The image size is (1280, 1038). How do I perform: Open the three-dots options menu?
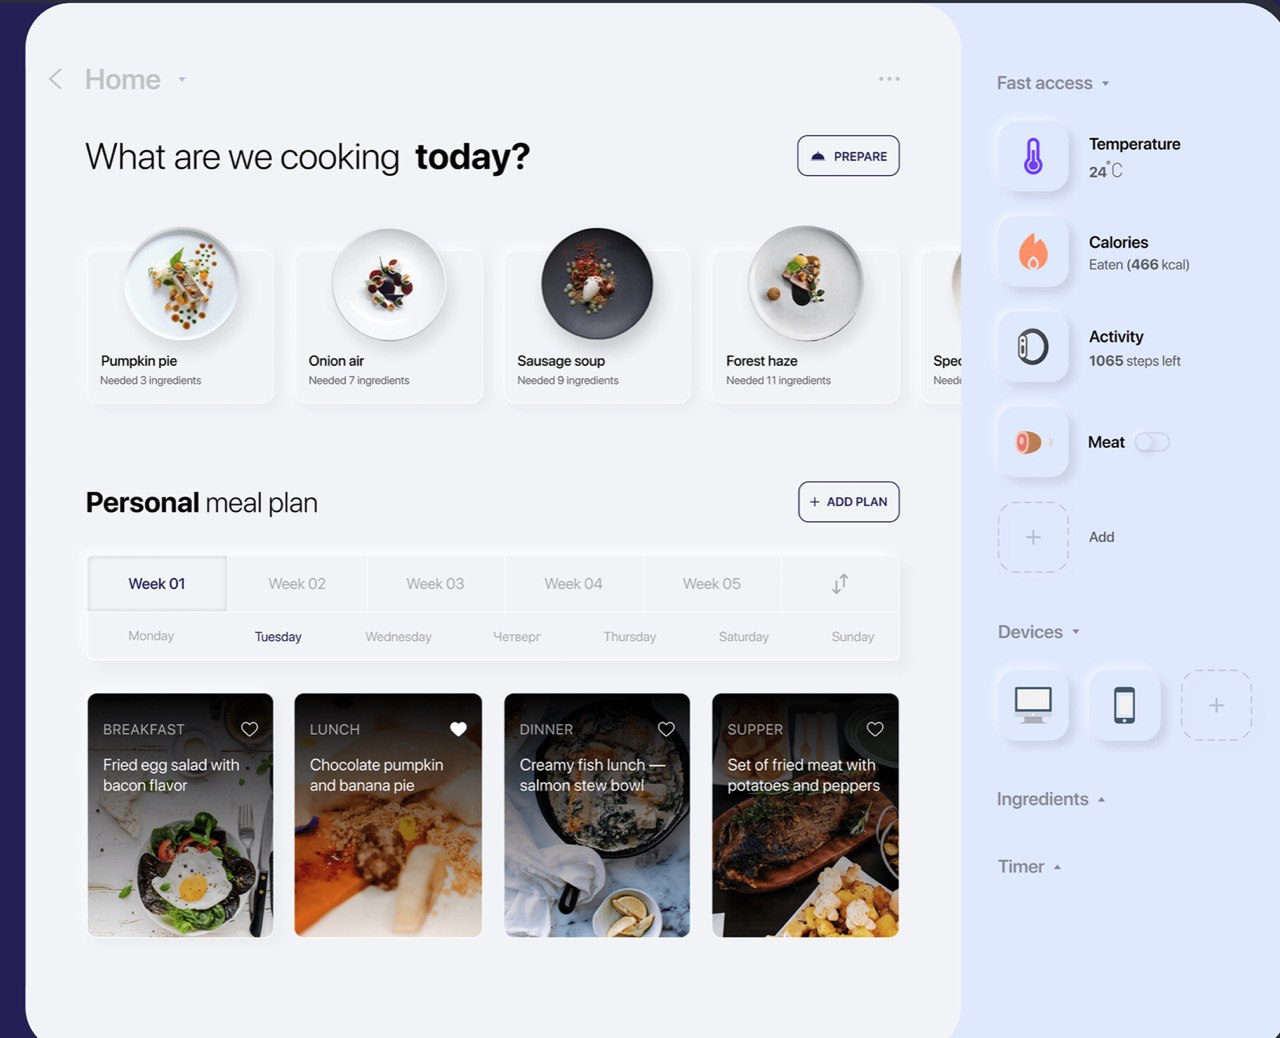[x=889, y=79]
